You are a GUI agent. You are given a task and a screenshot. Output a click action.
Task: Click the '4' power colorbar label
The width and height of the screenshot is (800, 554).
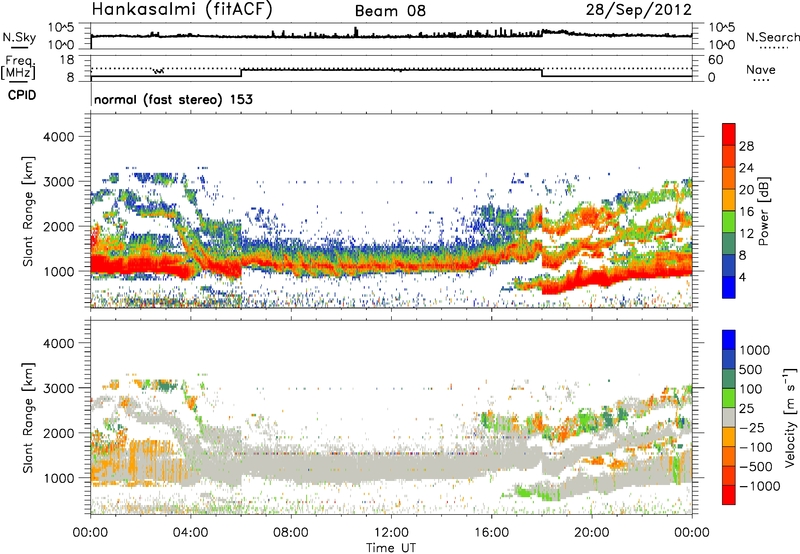(x=743, y=278)
